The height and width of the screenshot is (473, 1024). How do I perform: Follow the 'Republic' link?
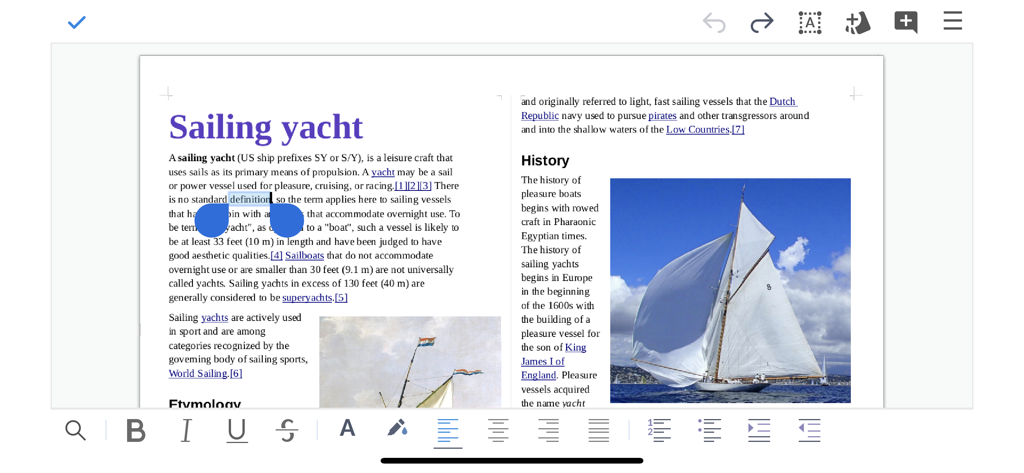539,116
